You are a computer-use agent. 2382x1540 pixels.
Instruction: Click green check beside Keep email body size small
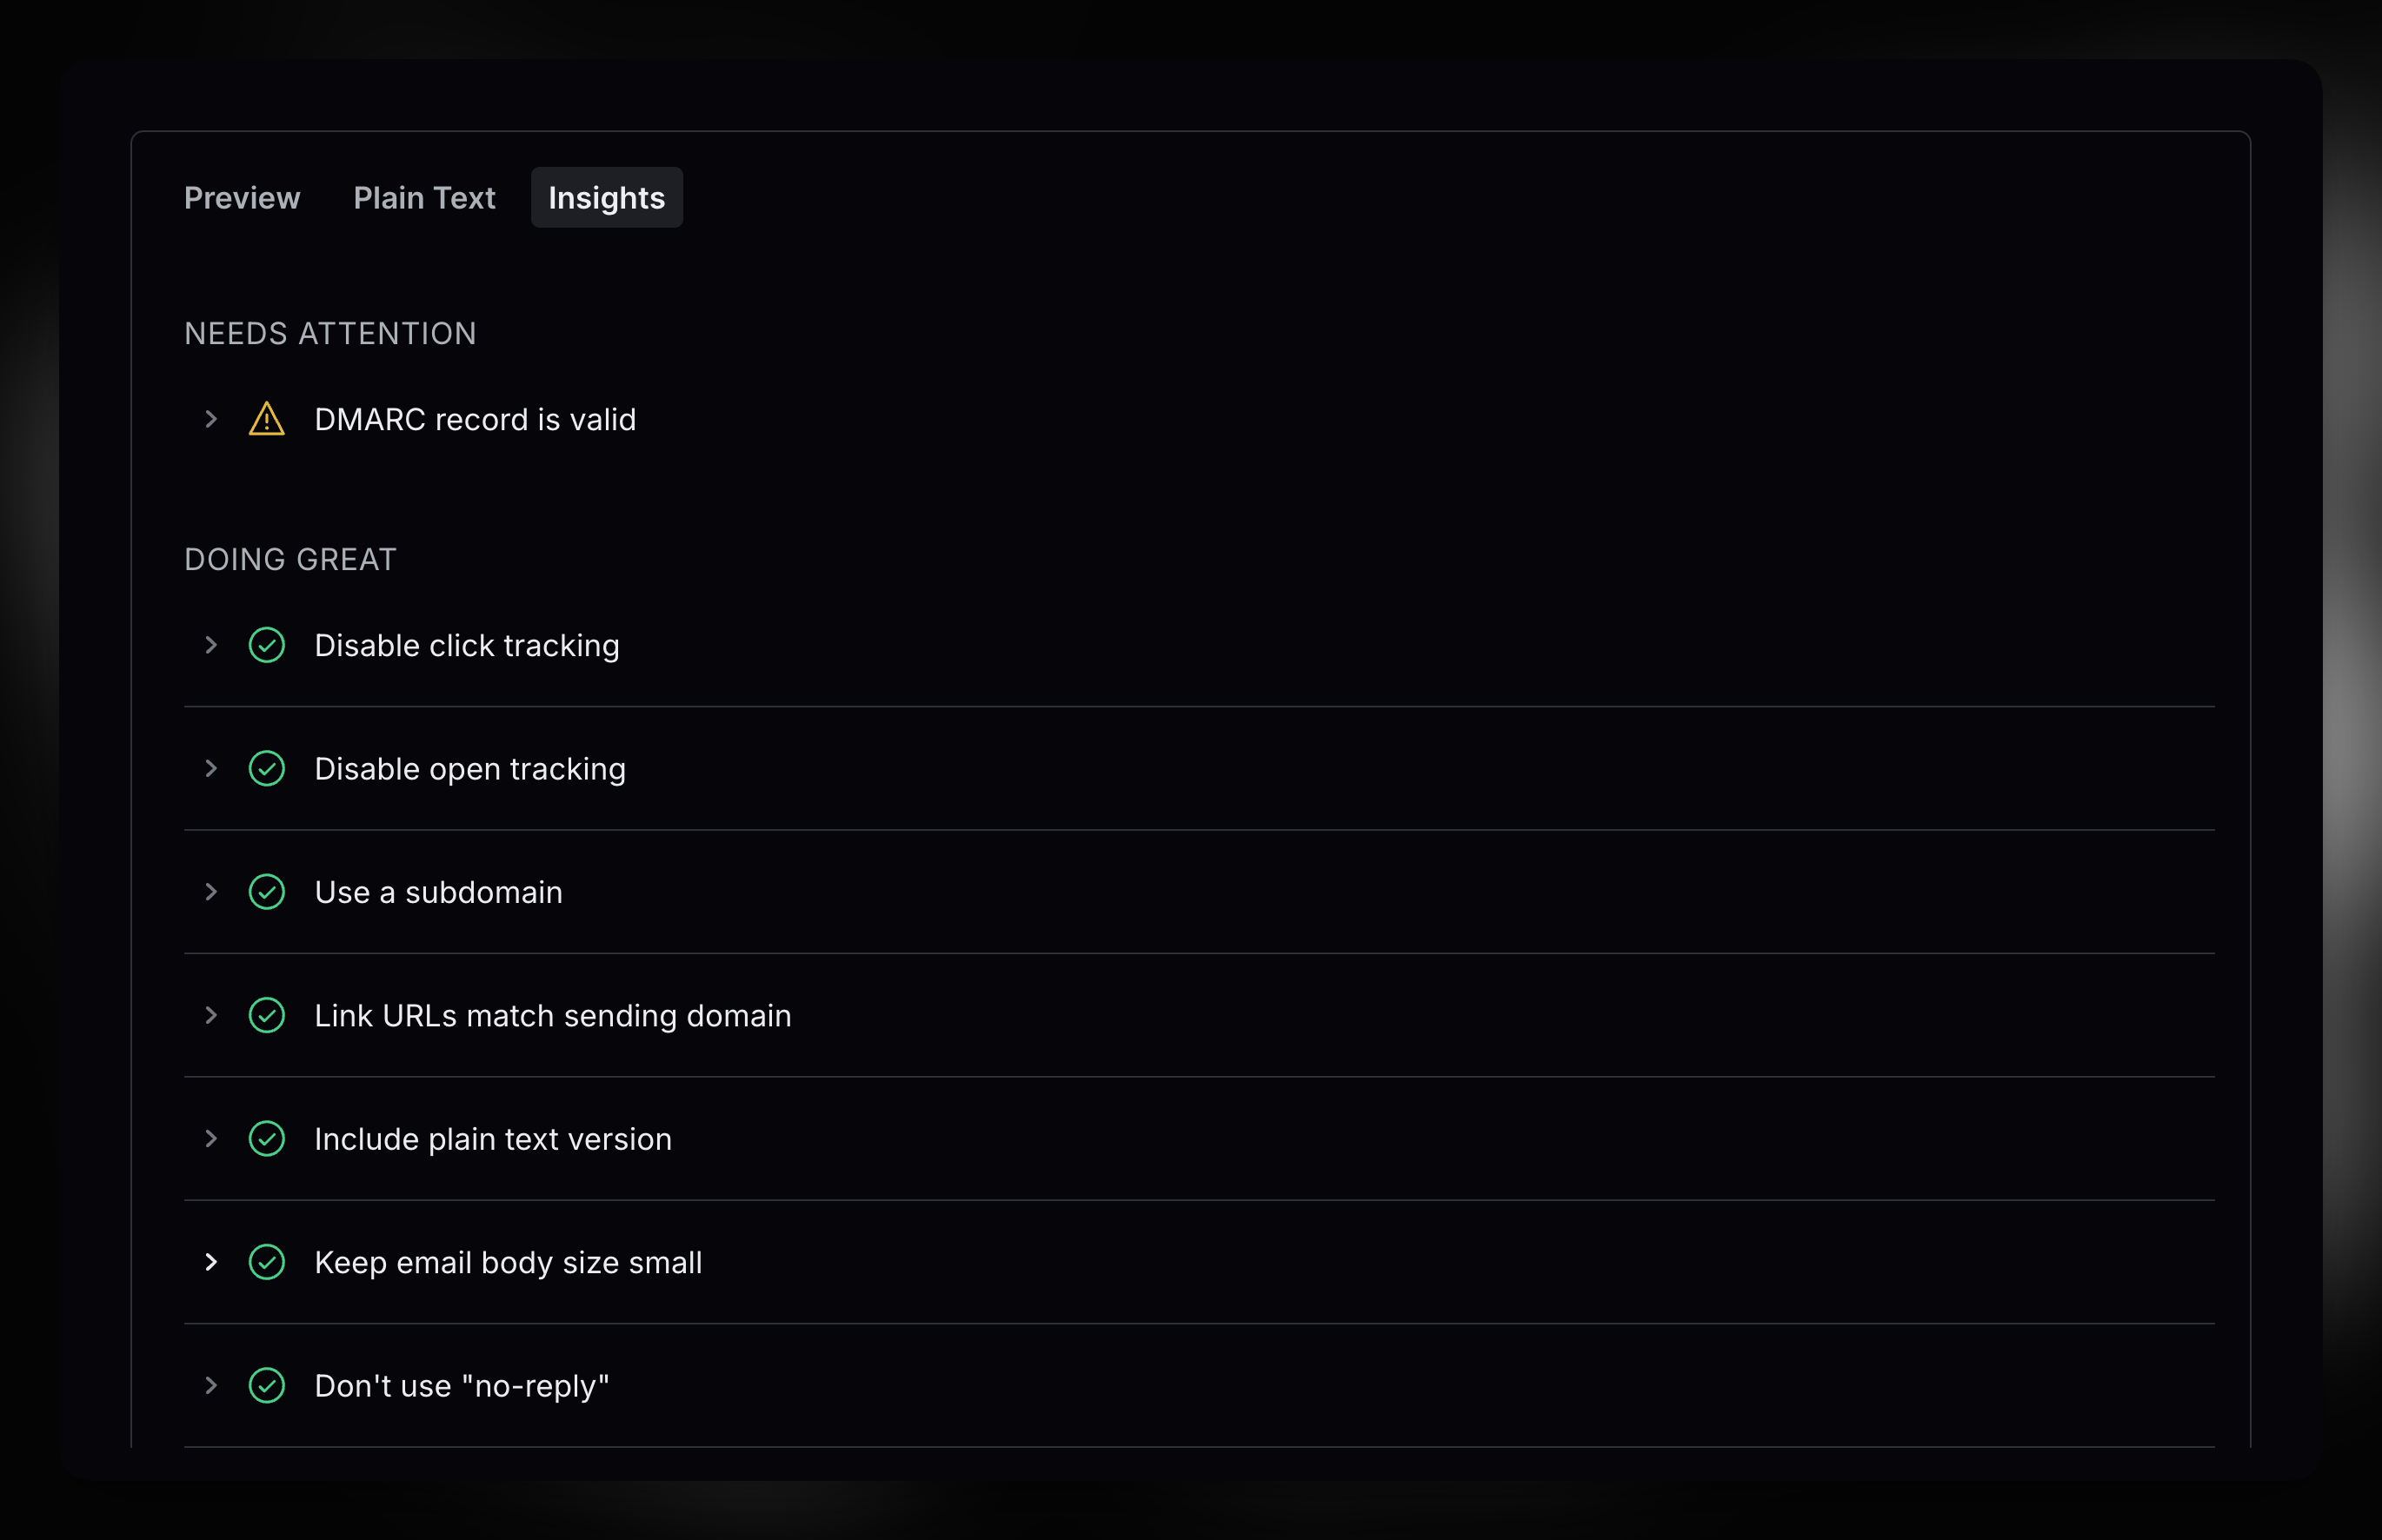(266, 1262)
